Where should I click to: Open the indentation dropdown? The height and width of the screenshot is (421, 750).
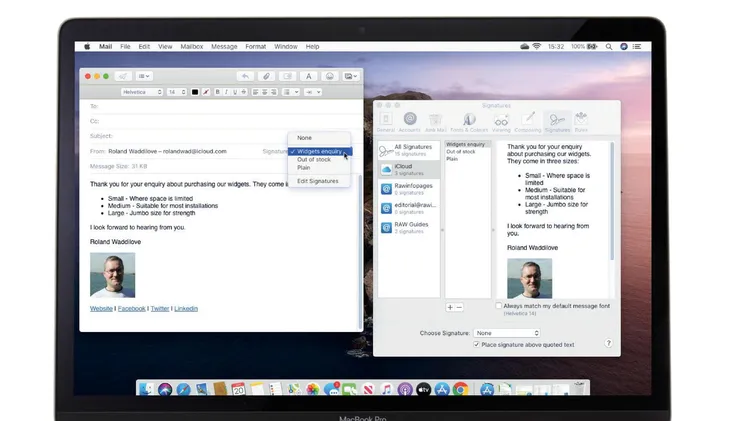(313, 92)
